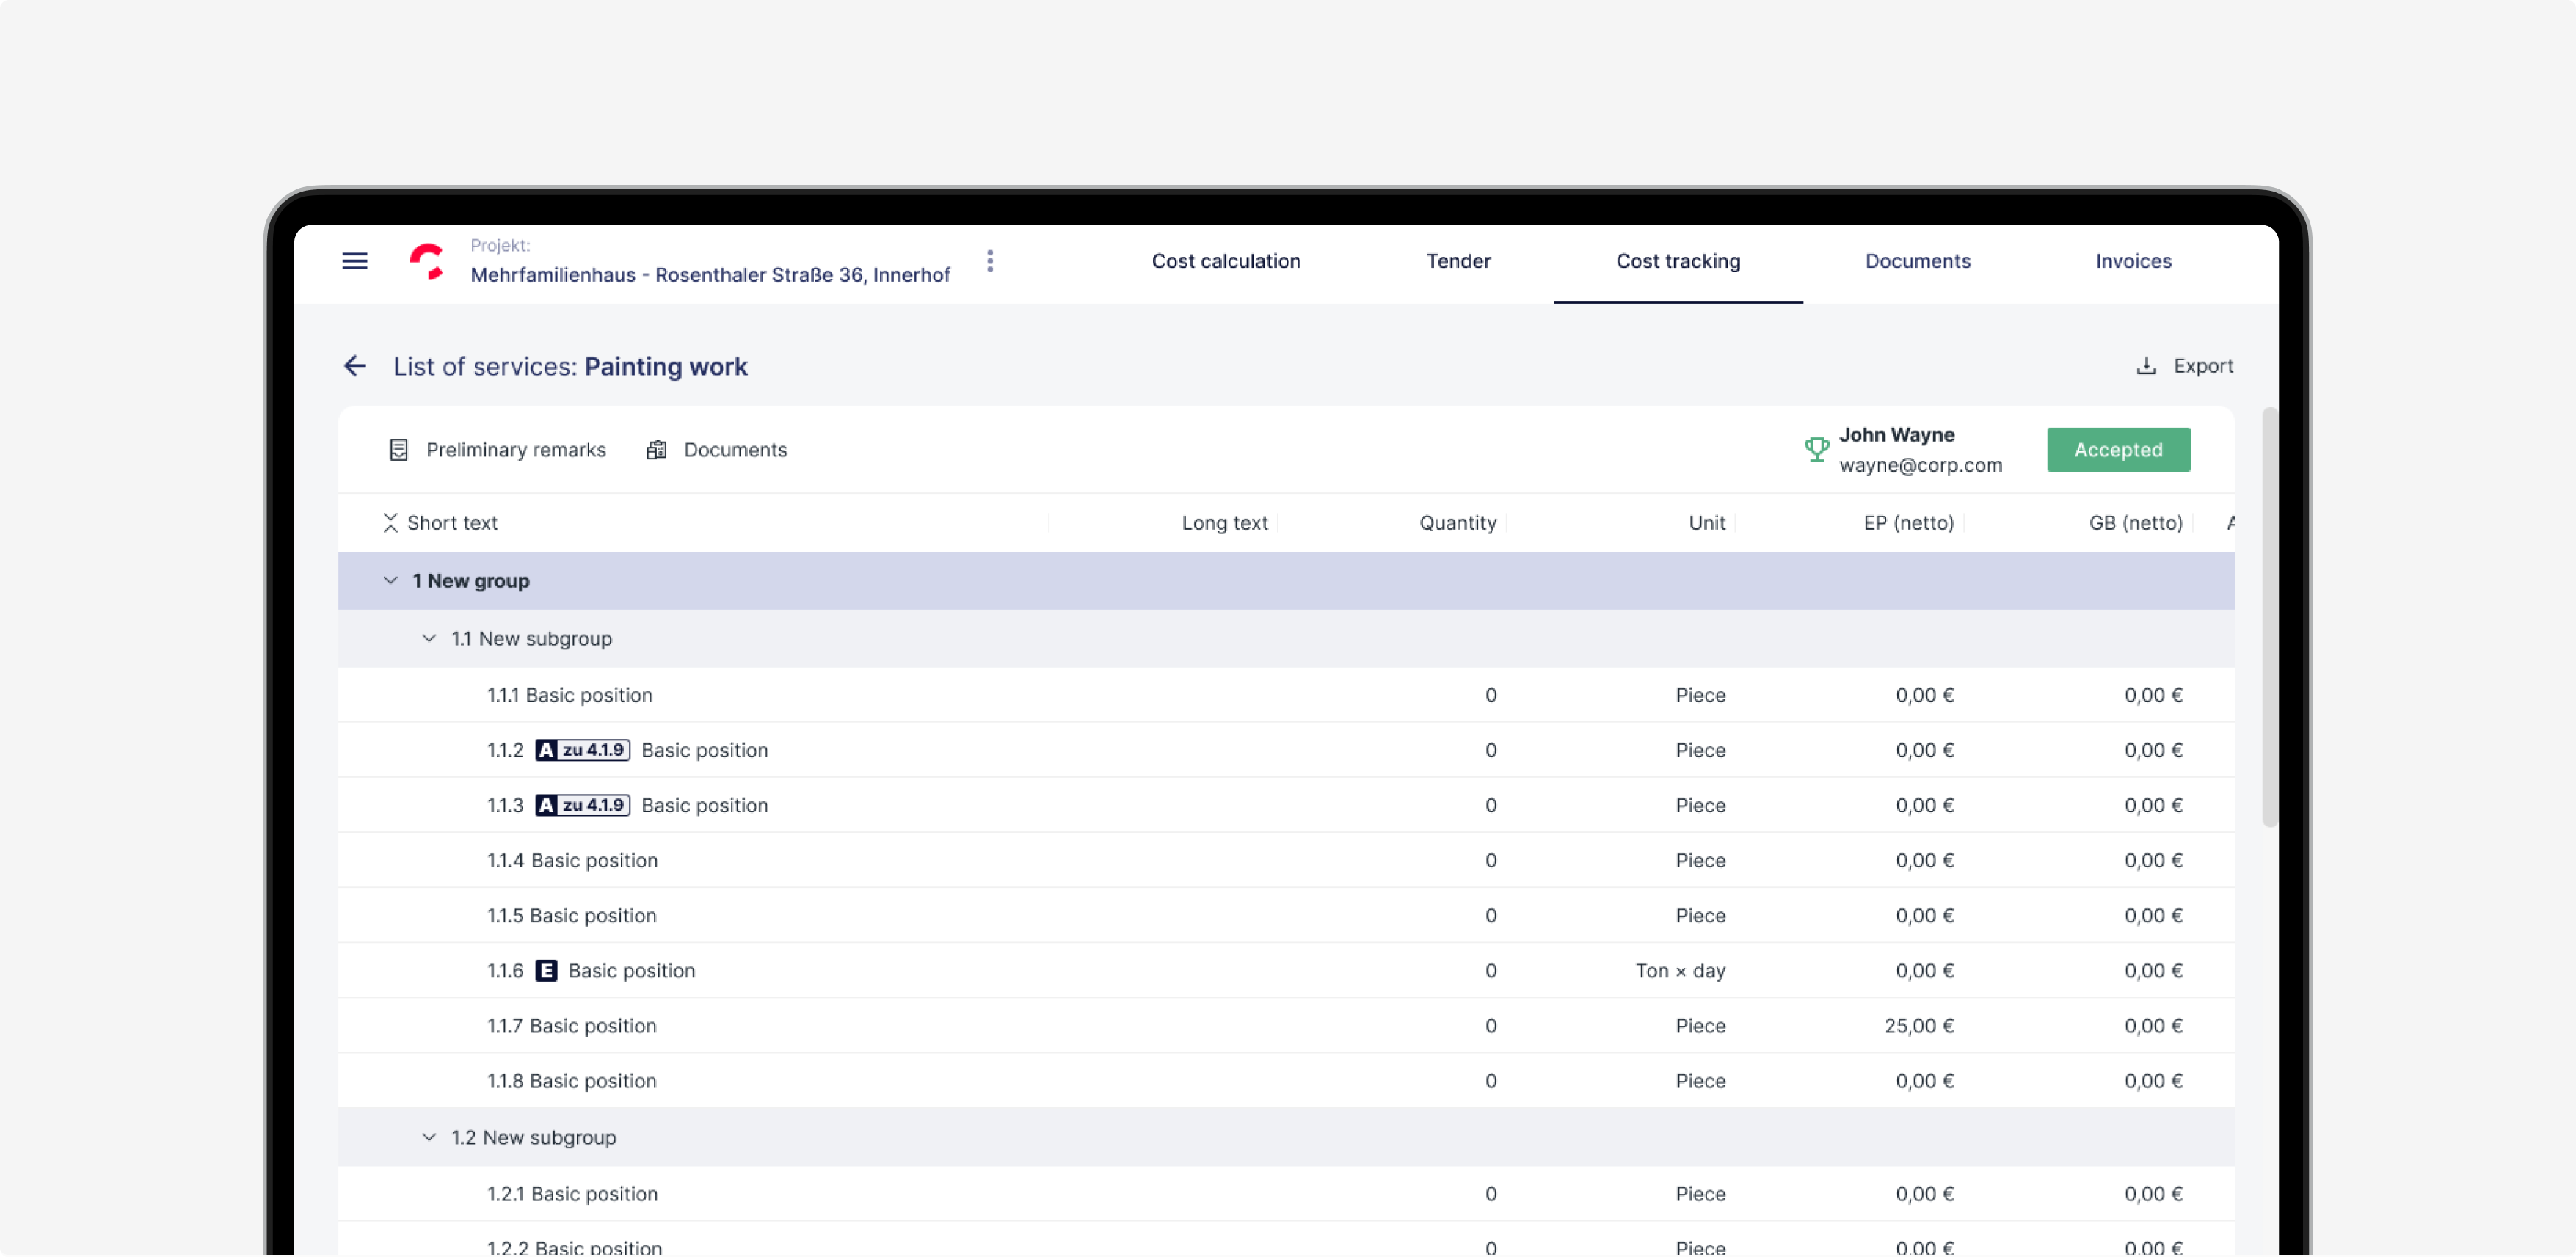Image resolution: width=2576 pixels, height=1257 pixels.
Task: Select row 1.1.8 Basic position
Action: [1286, 1080]
